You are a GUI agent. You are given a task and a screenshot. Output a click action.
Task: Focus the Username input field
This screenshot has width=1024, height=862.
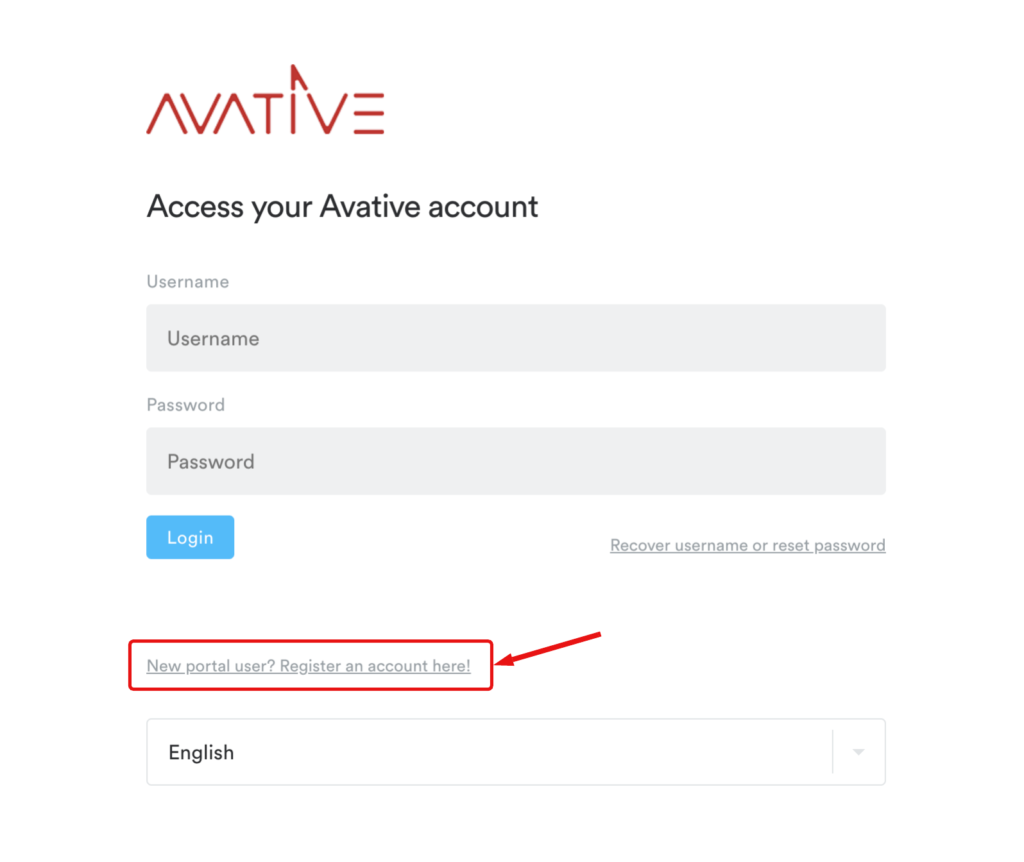click(x=516, y=338)
